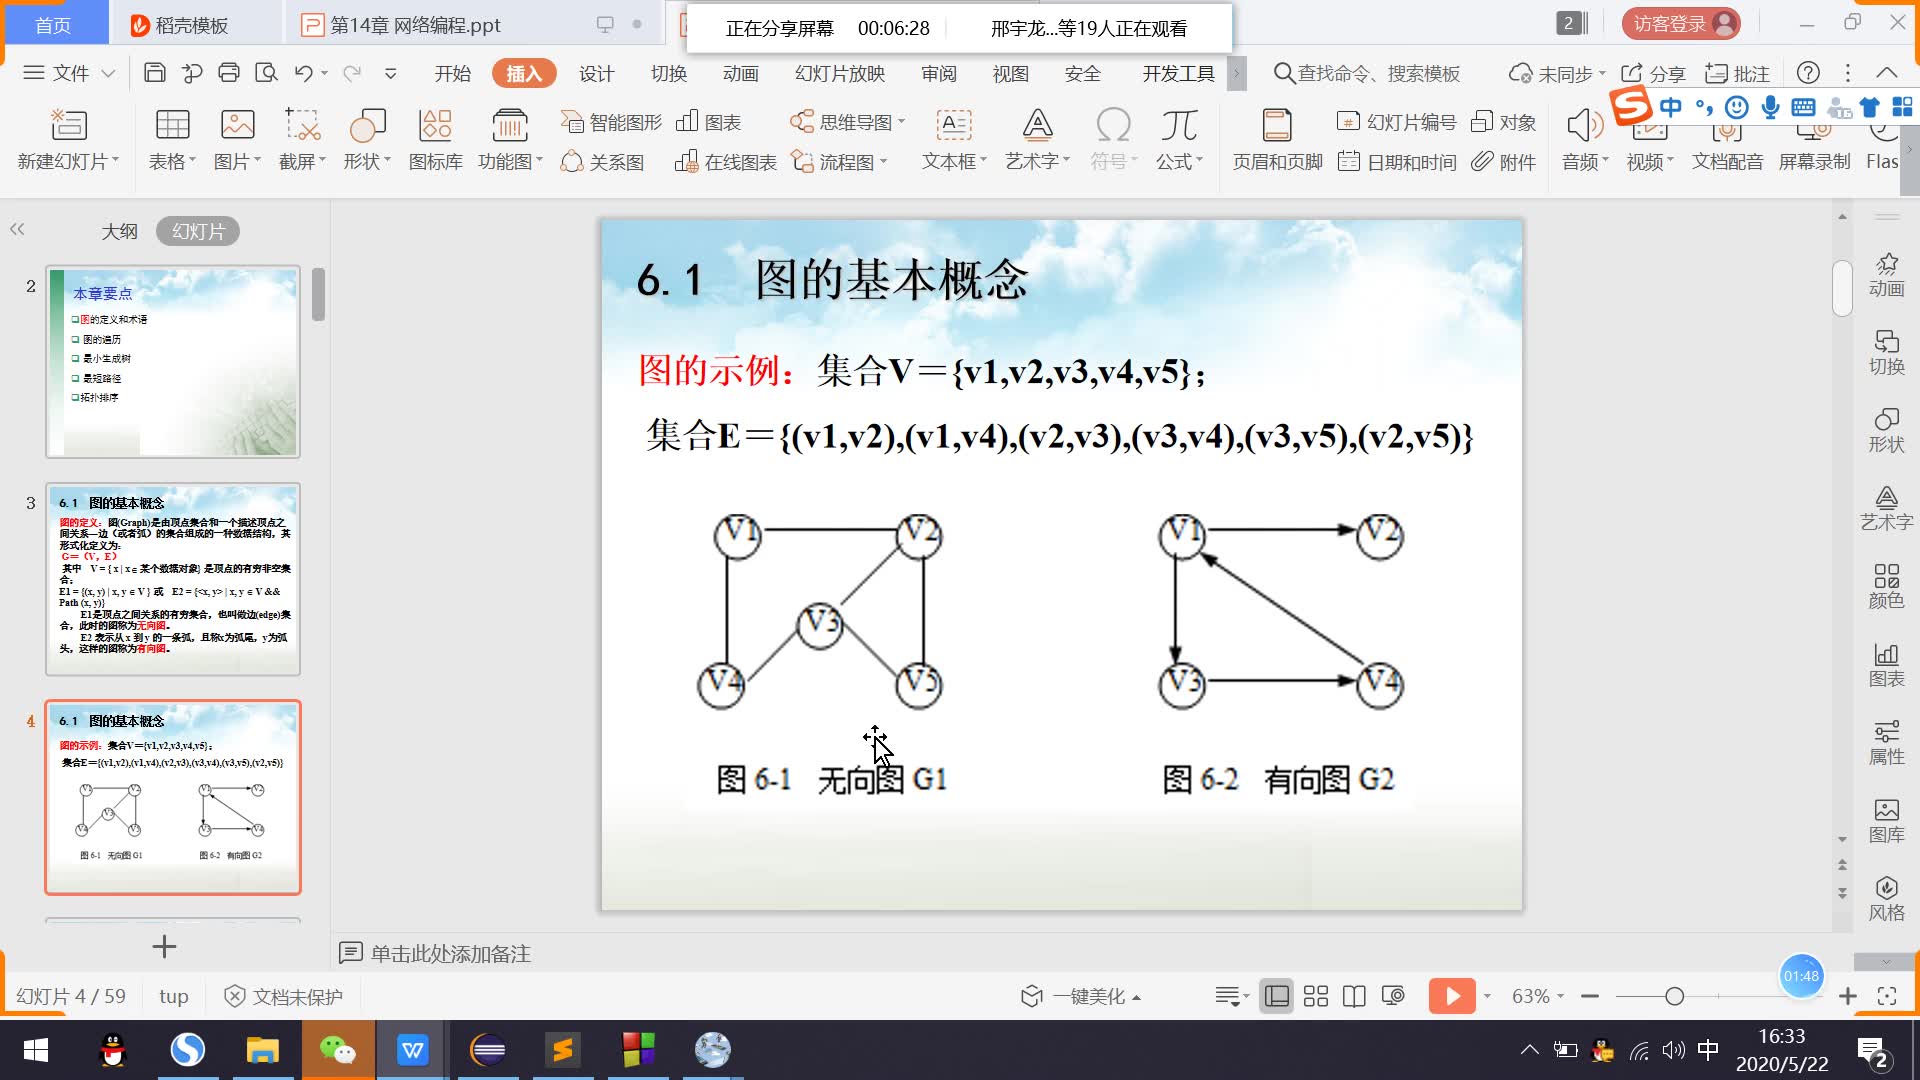
Task: Switch to slide sorter view
Action: [x=1316, y=996]
